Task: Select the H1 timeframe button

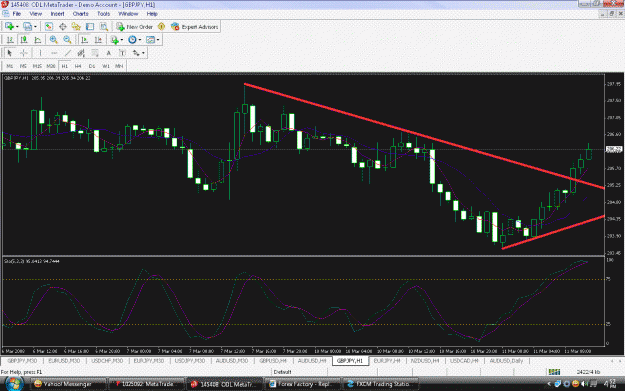Action: (x=65, y=66)
